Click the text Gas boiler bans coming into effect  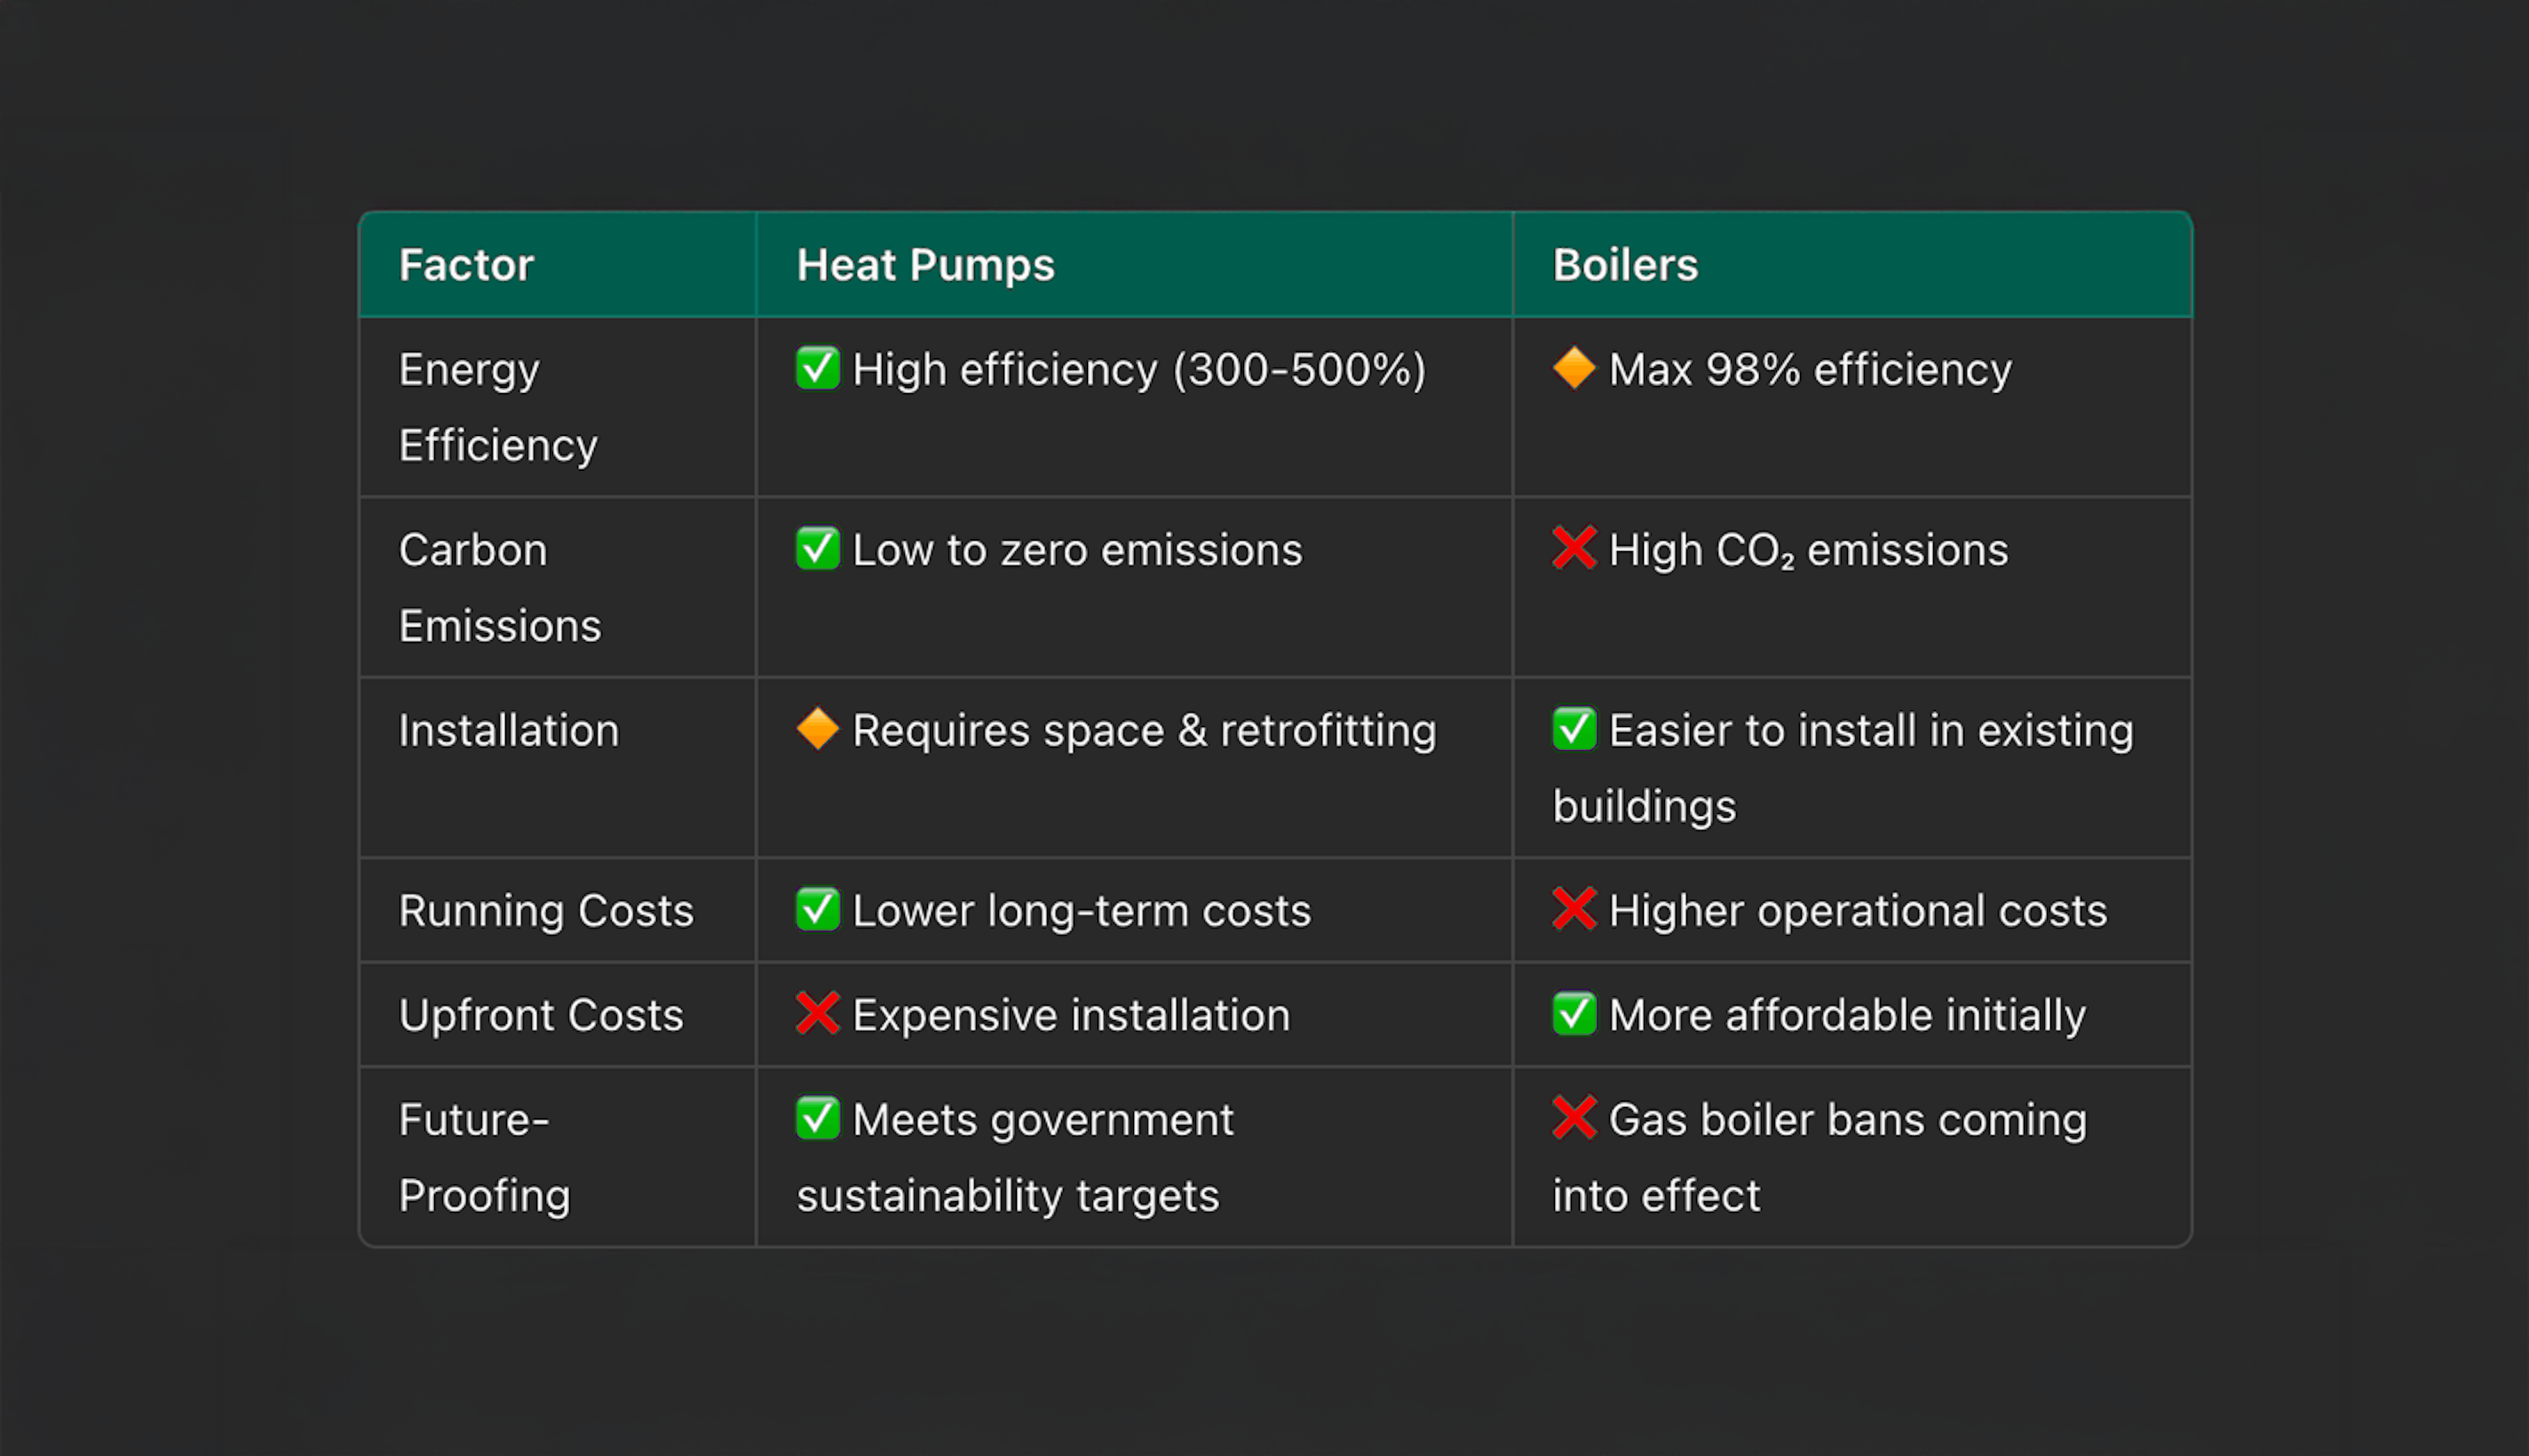pyautogui.click(x=1820, y=1157)
